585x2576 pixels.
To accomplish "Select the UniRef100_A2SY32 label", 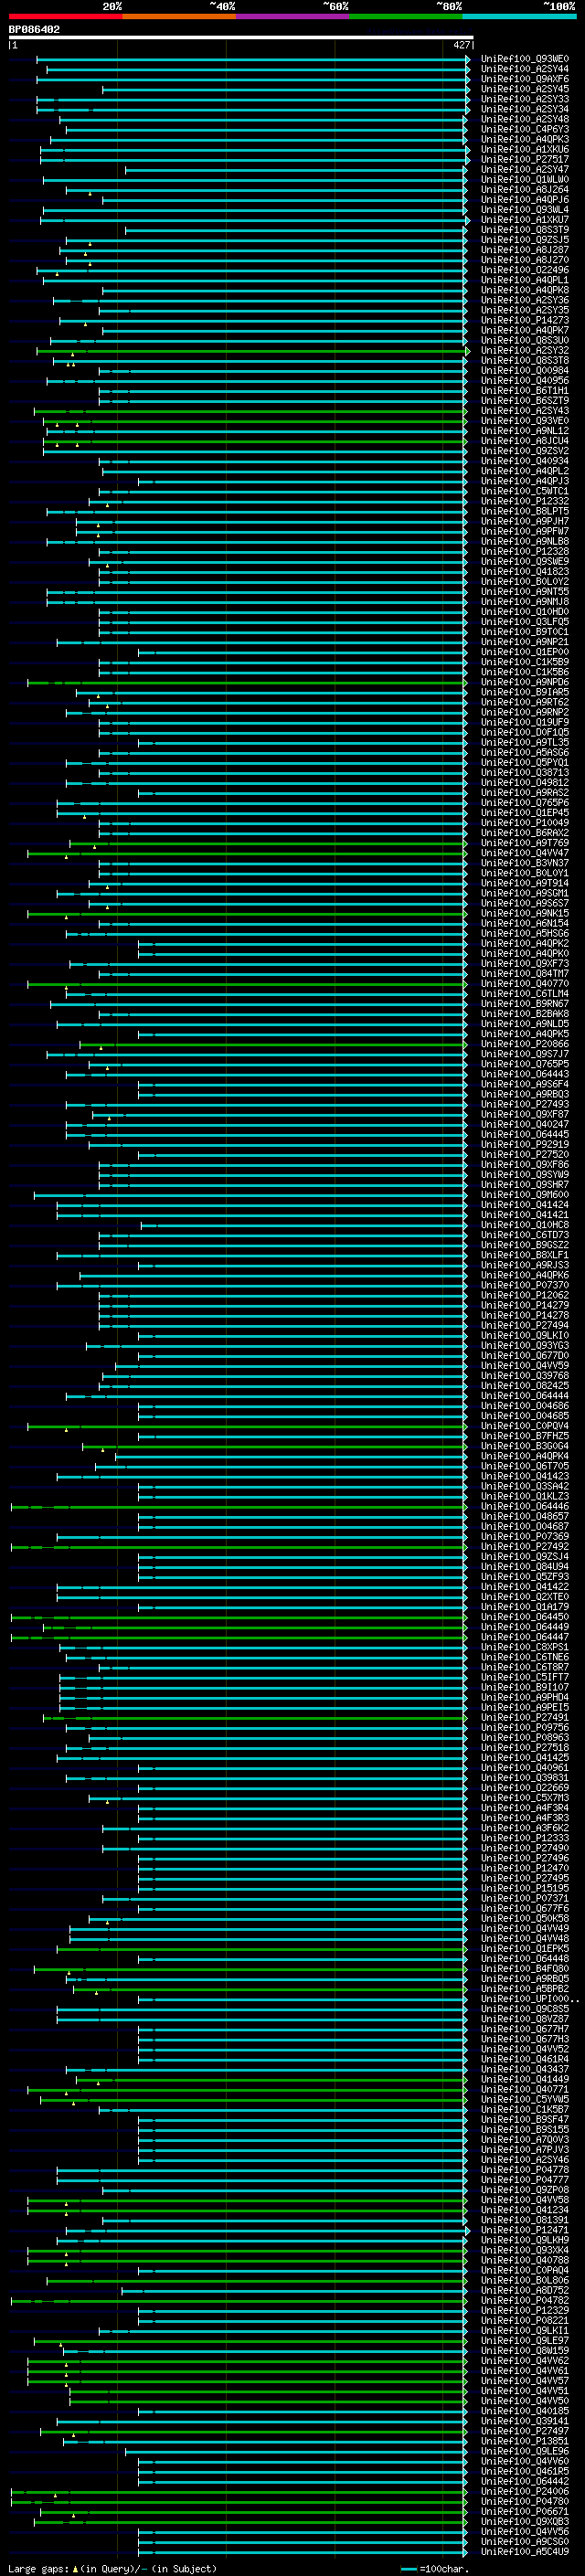I will point(525,351).
